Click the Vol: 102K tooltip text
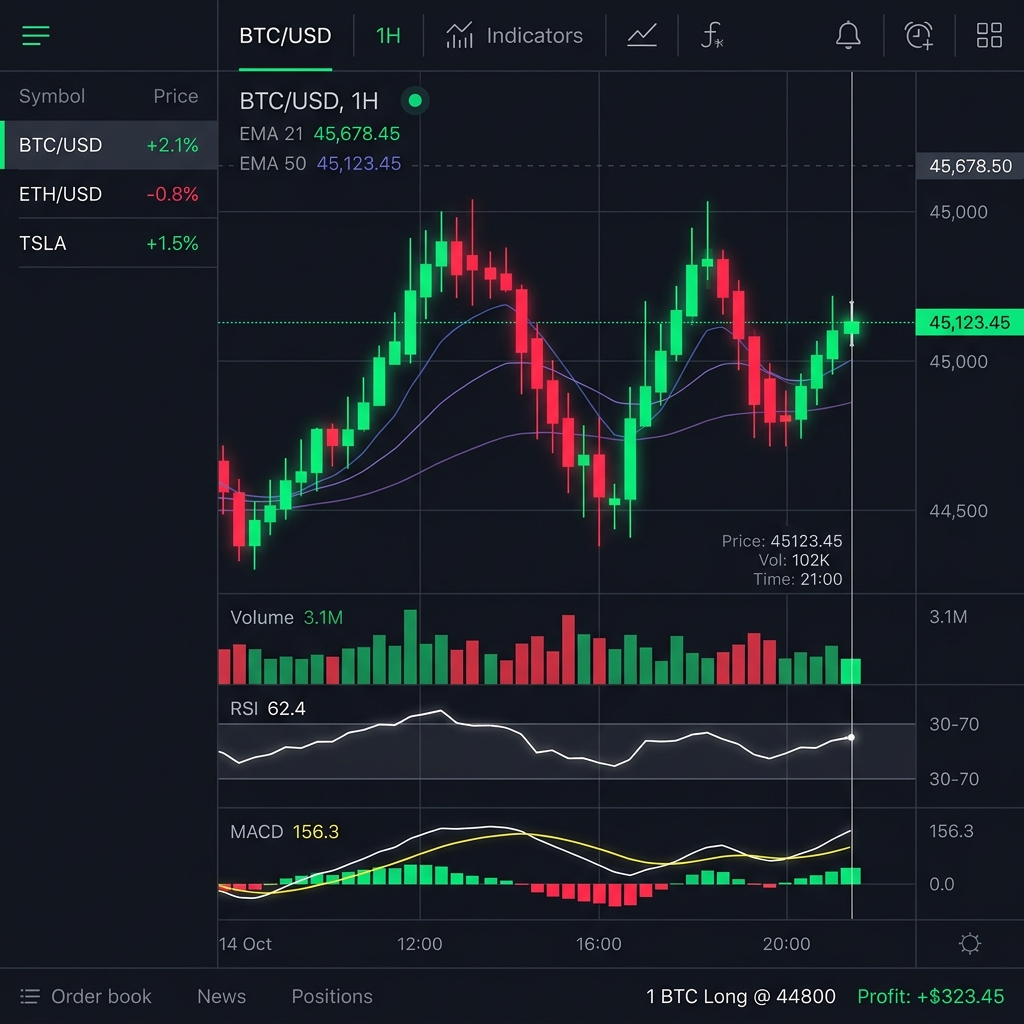The image size is (1024, 1024). 794,560
